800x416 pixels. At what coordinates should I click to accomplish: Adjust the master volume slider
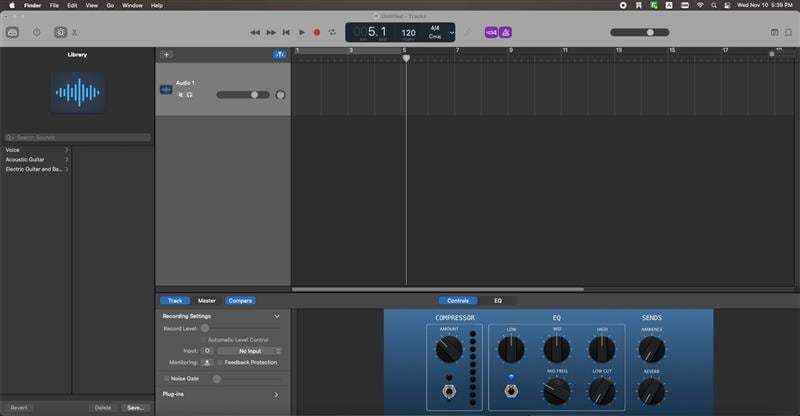tap(640, 32)
